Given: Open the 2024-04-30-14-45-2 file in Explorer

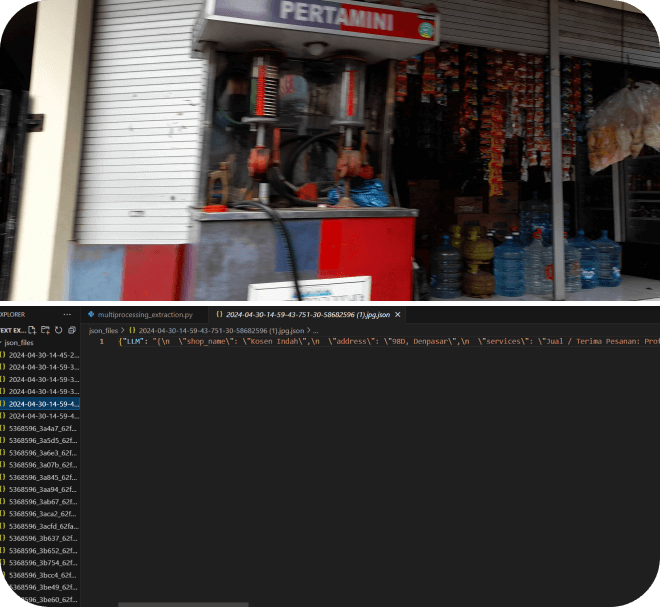Looking at the screenshot, I should point(43,355).
